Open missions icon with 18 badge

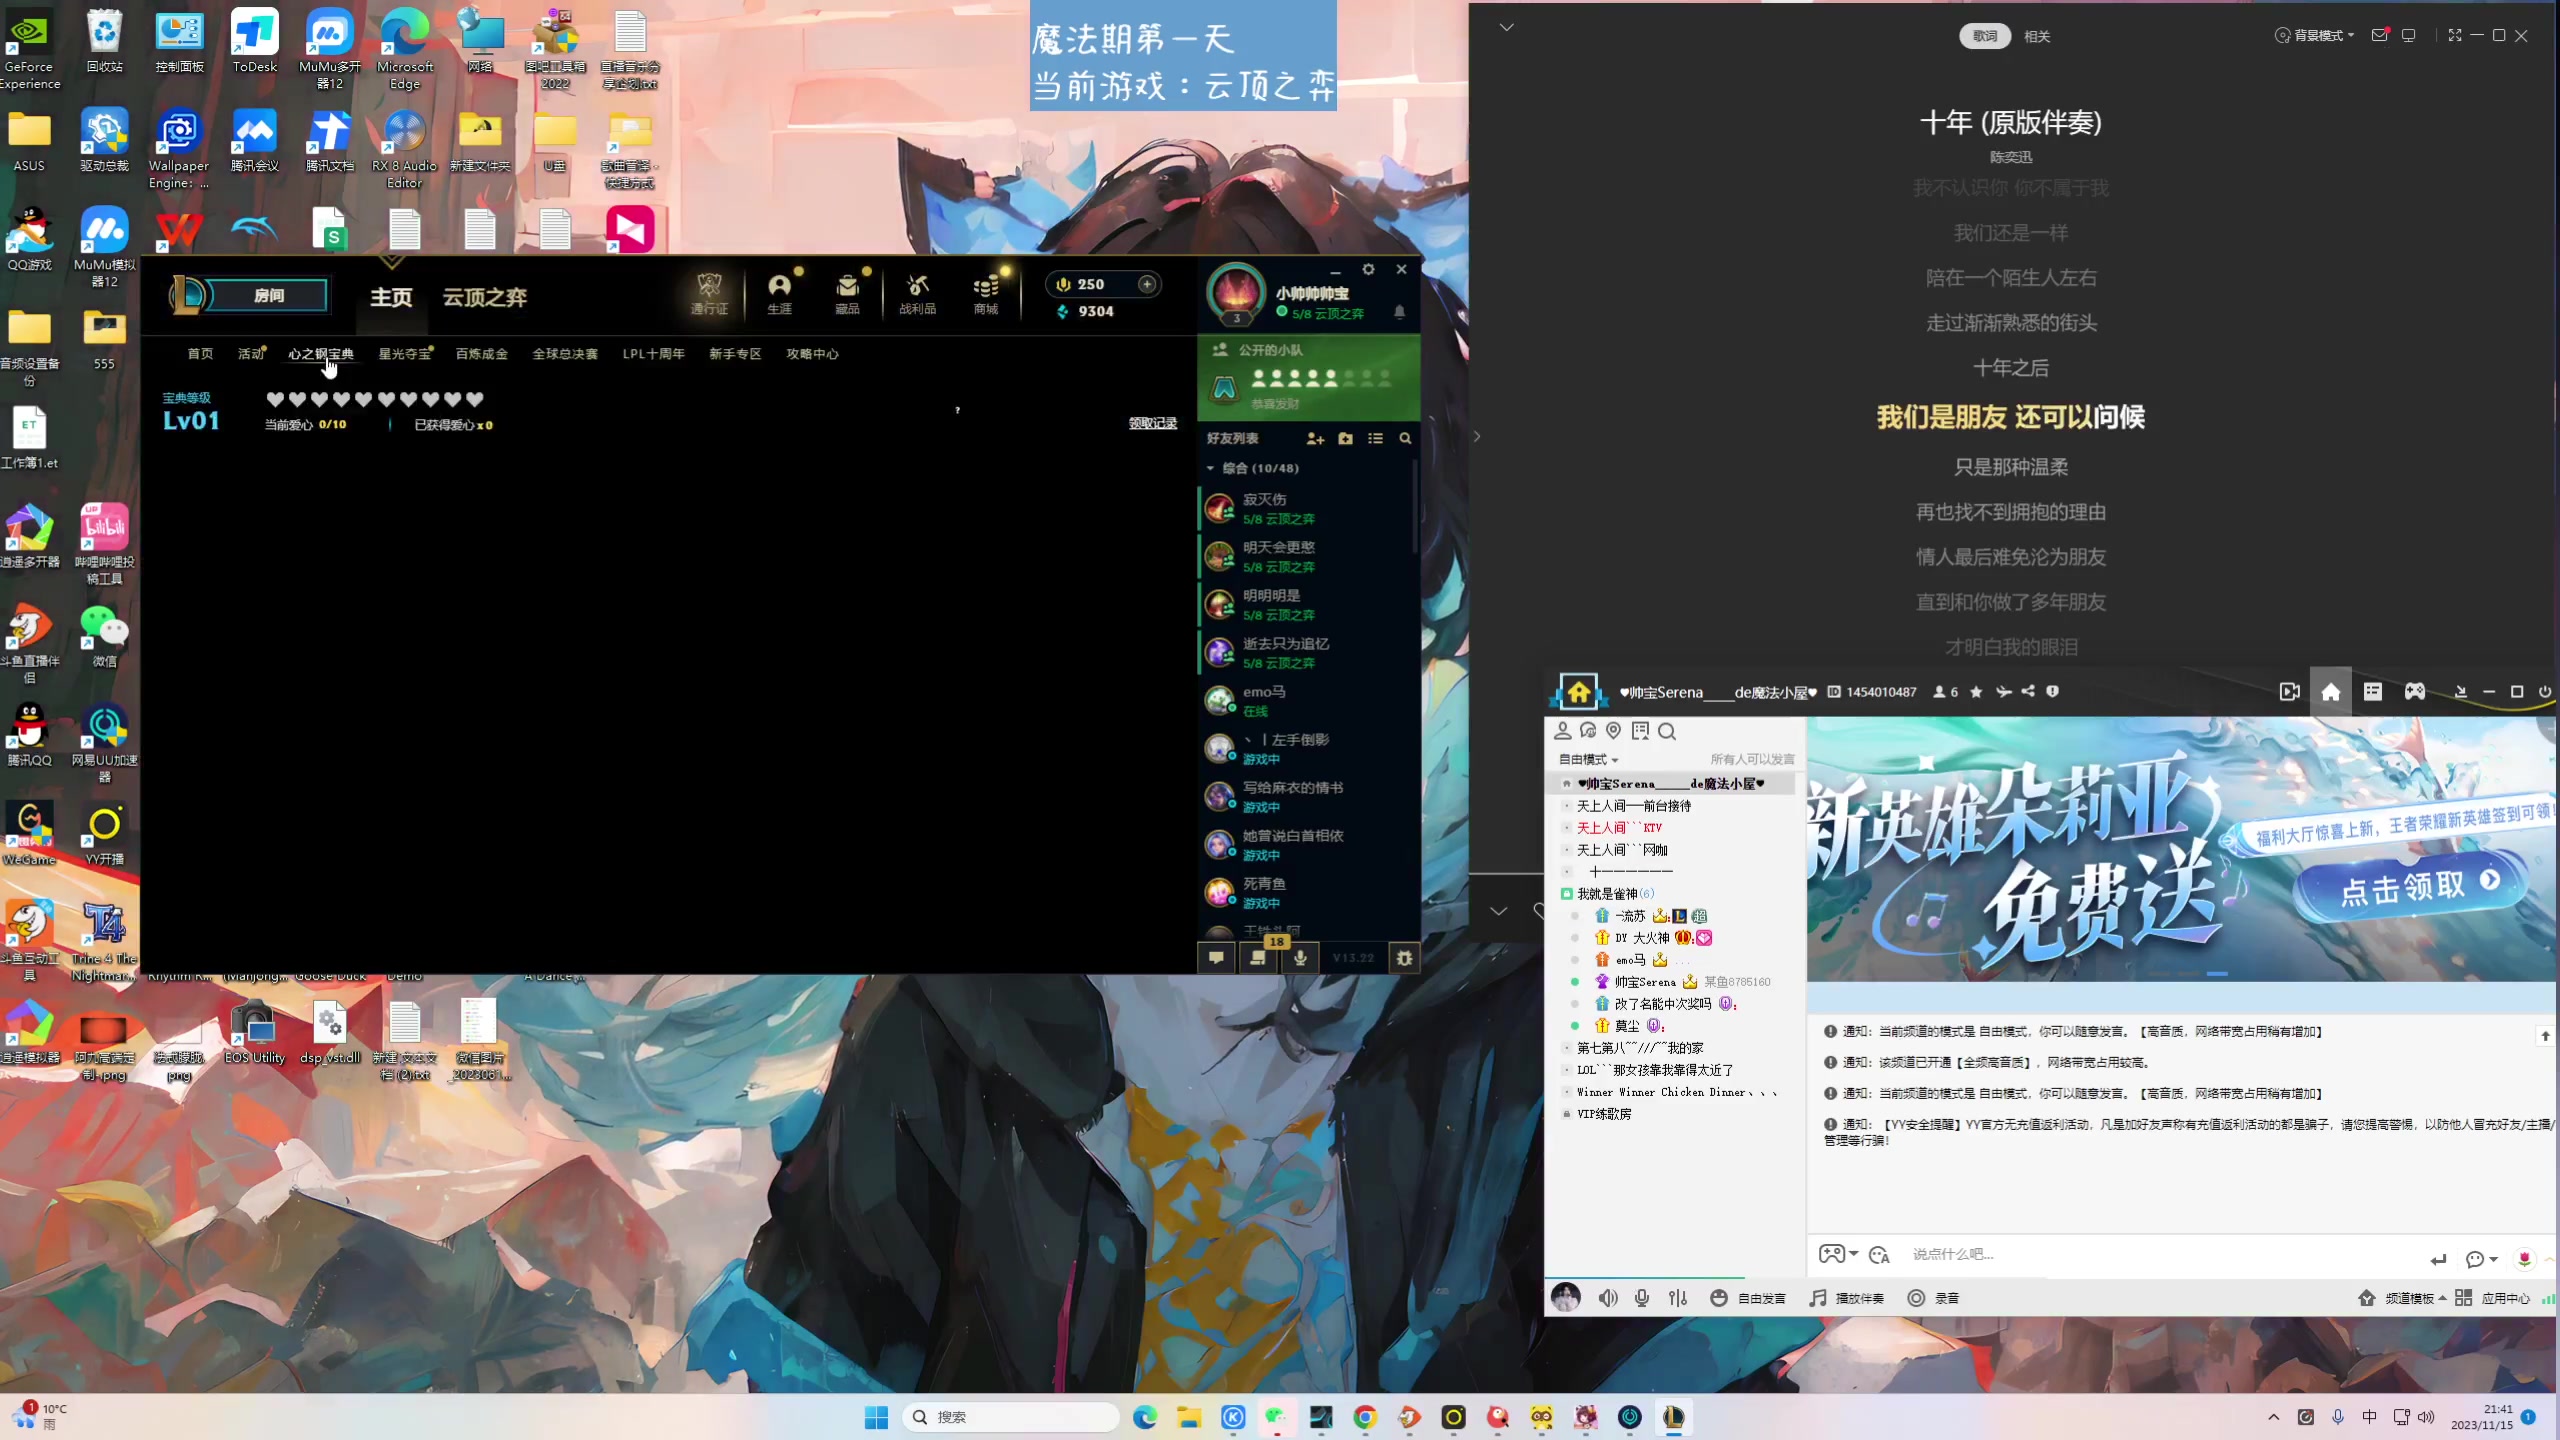(x=1258, y=957)
